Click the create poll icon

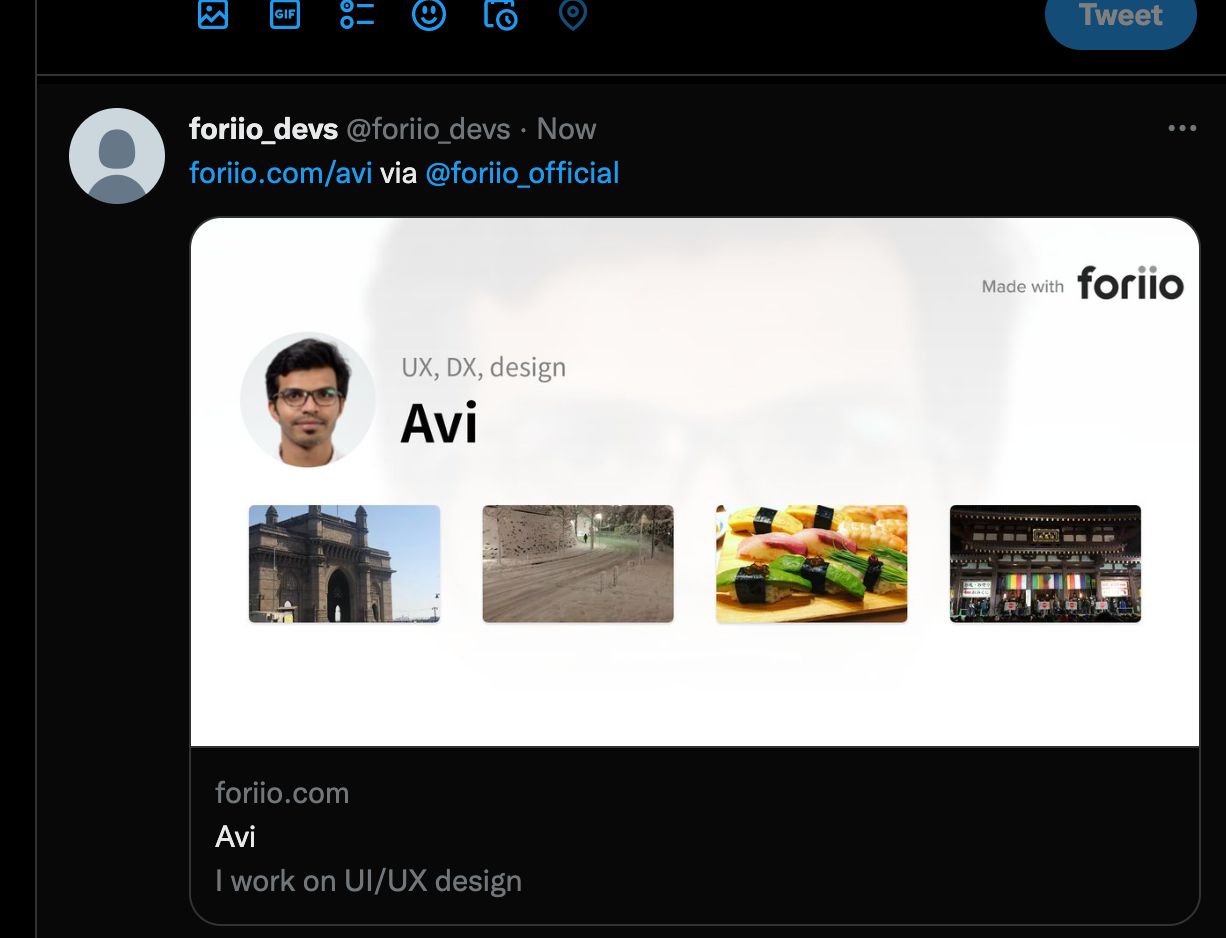tap(356, 15)
